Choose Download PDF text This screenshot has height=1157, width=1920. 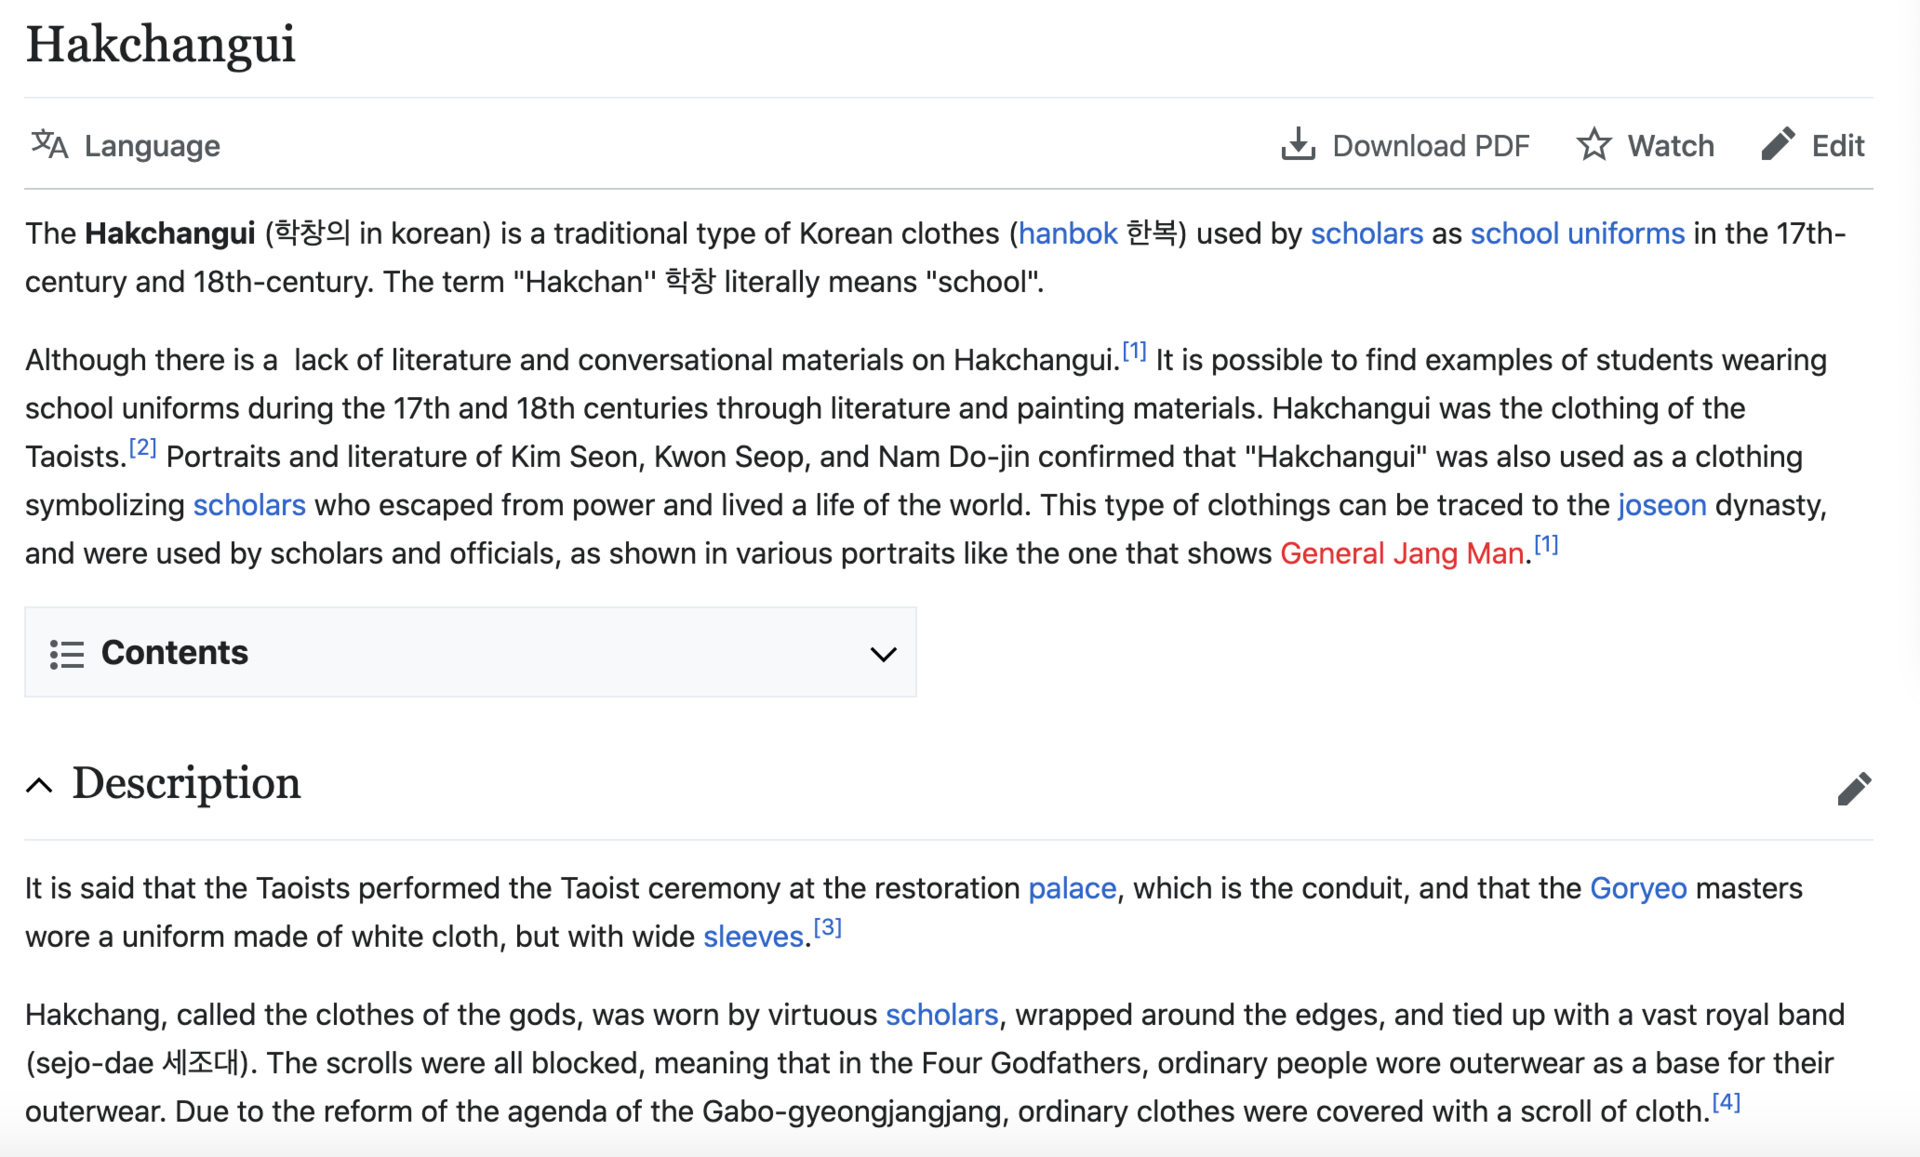[1431, 146]
